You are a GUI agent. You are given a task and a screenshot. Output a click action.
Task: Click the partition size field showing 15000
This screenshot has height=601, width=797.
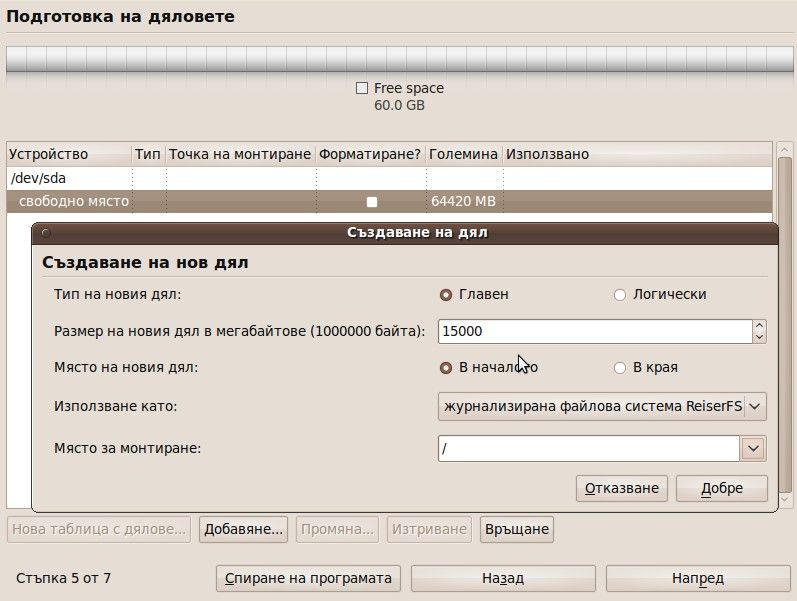595,332
